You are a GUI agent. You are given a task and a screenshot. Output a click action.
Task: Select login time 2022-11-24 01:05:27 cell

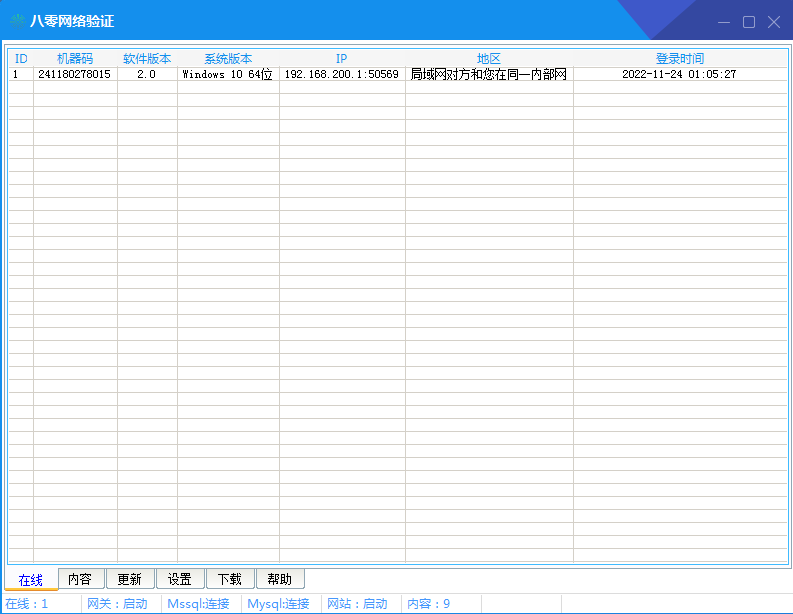pyautogui.click(x=680, y=74)
